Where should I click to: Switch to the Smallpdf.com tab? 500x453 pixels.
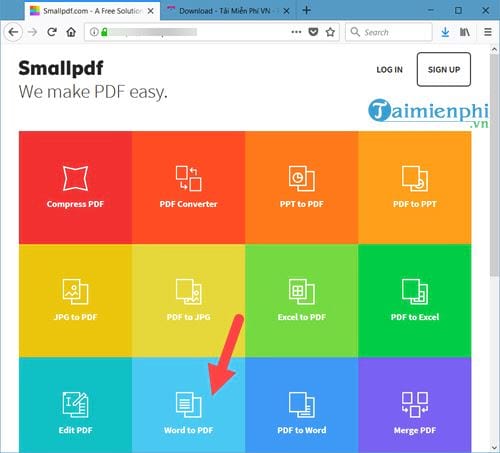pyautogui.click(x=92, y=11)
